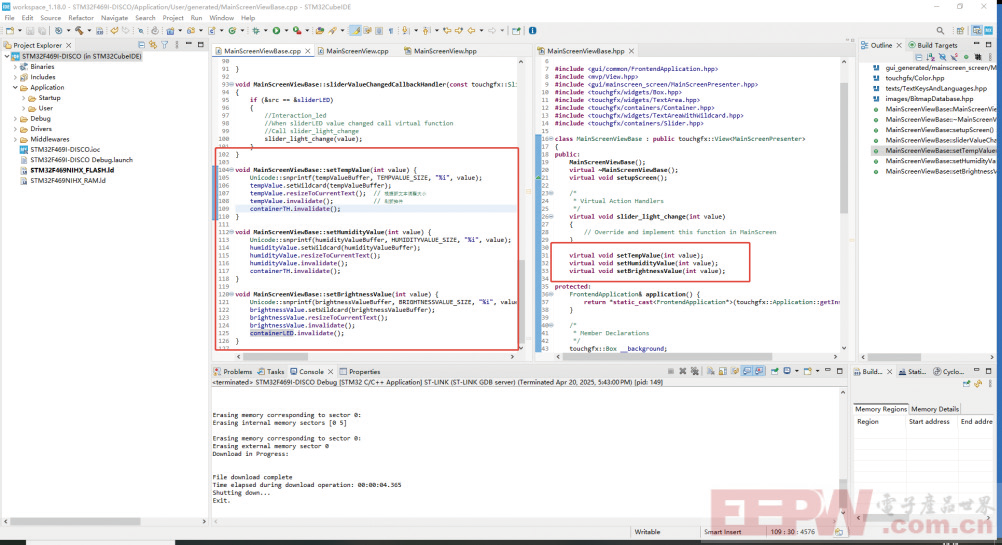Toggle Scroll Lock in Console toolbar
Image resolution: width=1002 pixels, height=545 pixels.
(722, 371)
